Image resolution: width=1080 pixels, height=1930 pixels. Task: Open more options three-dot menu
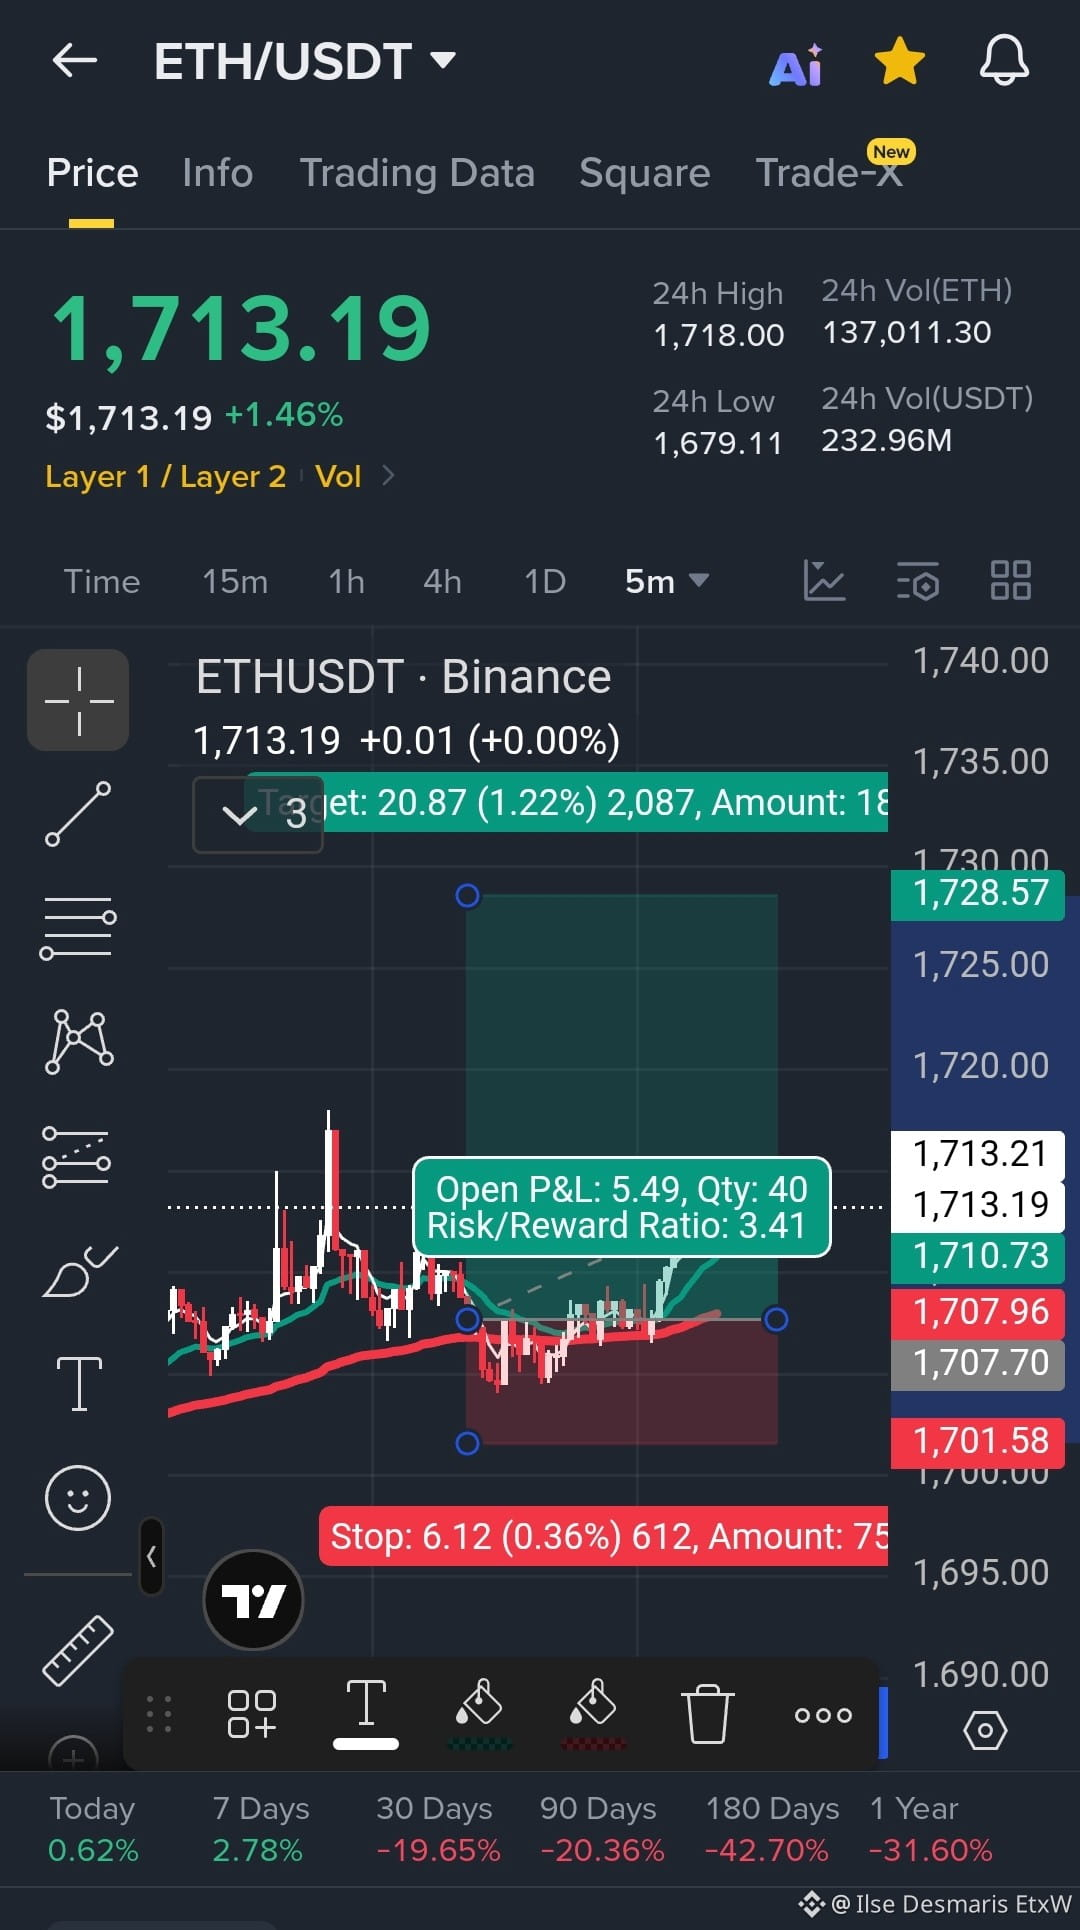click(x=823, y=1715)
